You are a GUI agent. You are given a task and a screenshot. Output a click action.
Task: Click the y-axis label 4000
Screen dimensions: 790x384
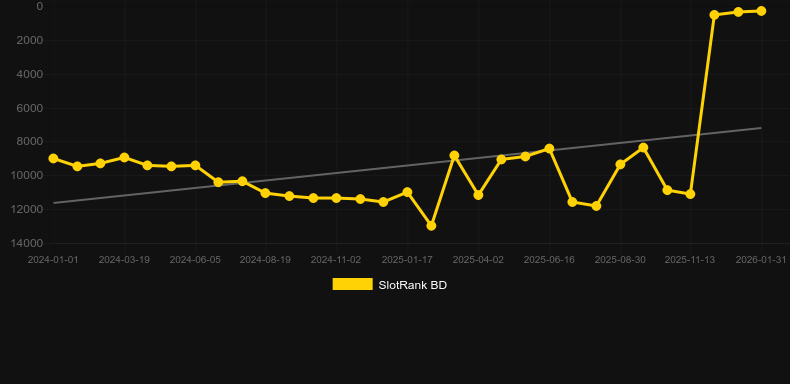30,75
